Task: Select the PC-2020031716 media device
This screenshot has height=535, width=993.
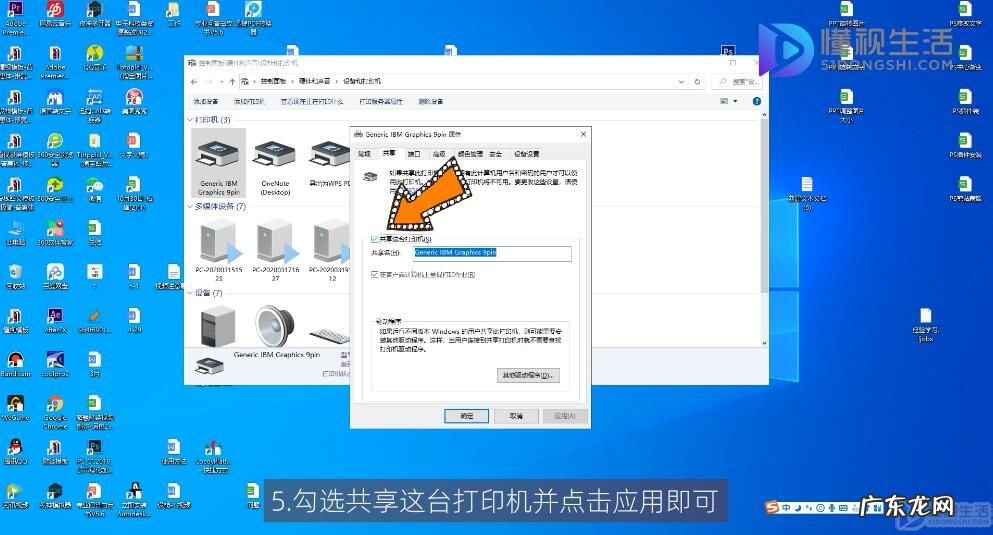Action: 275,248
